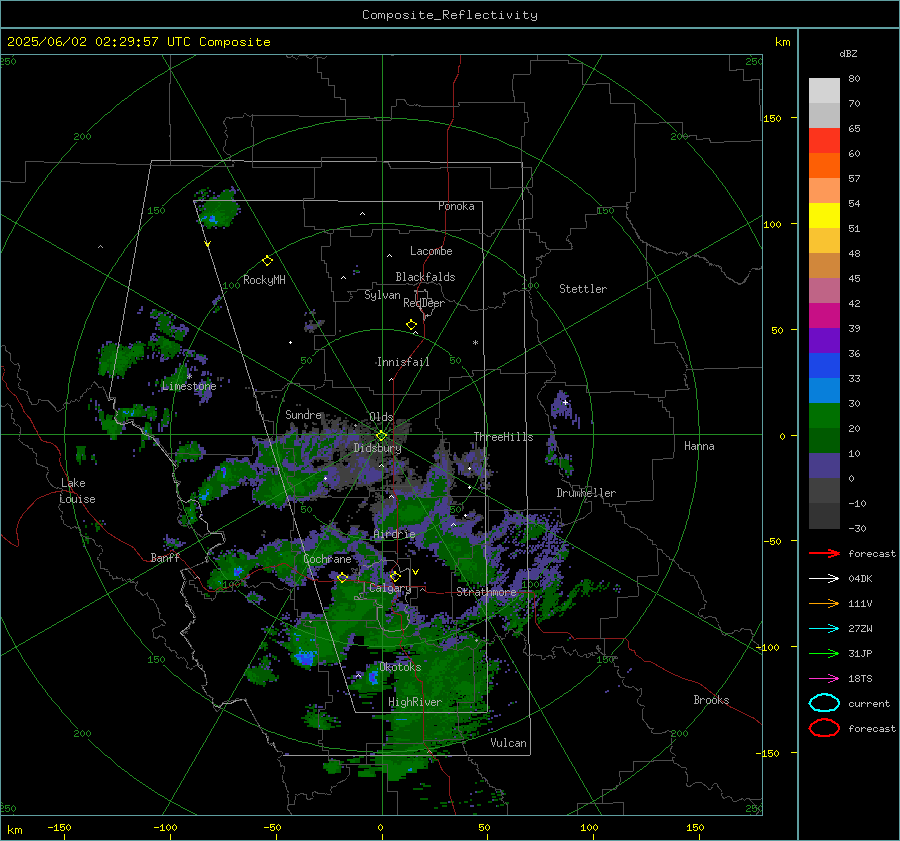Click the Lacombe label on the map
Viewport: 900px width, 841px height.
[x=431, y=251]
